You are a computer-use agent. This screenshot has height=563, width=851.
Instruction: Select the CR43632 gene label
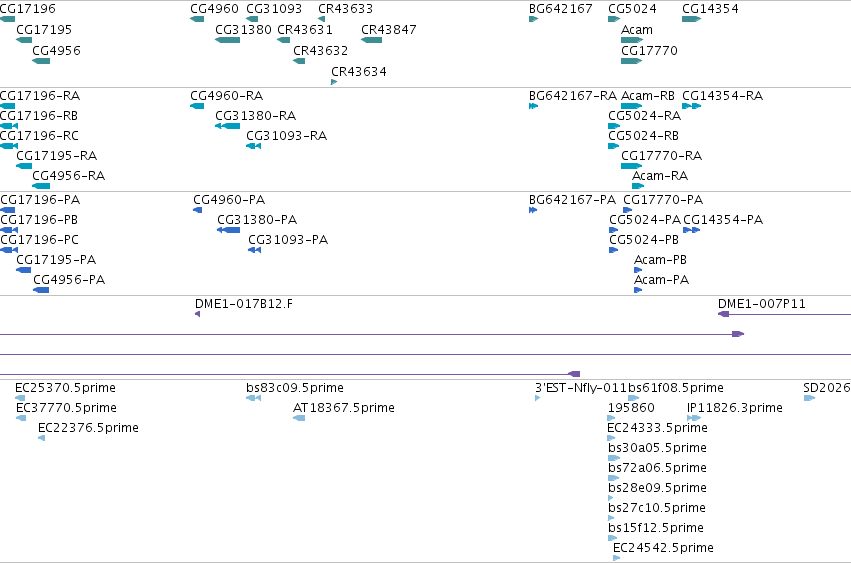pos(321,50)
